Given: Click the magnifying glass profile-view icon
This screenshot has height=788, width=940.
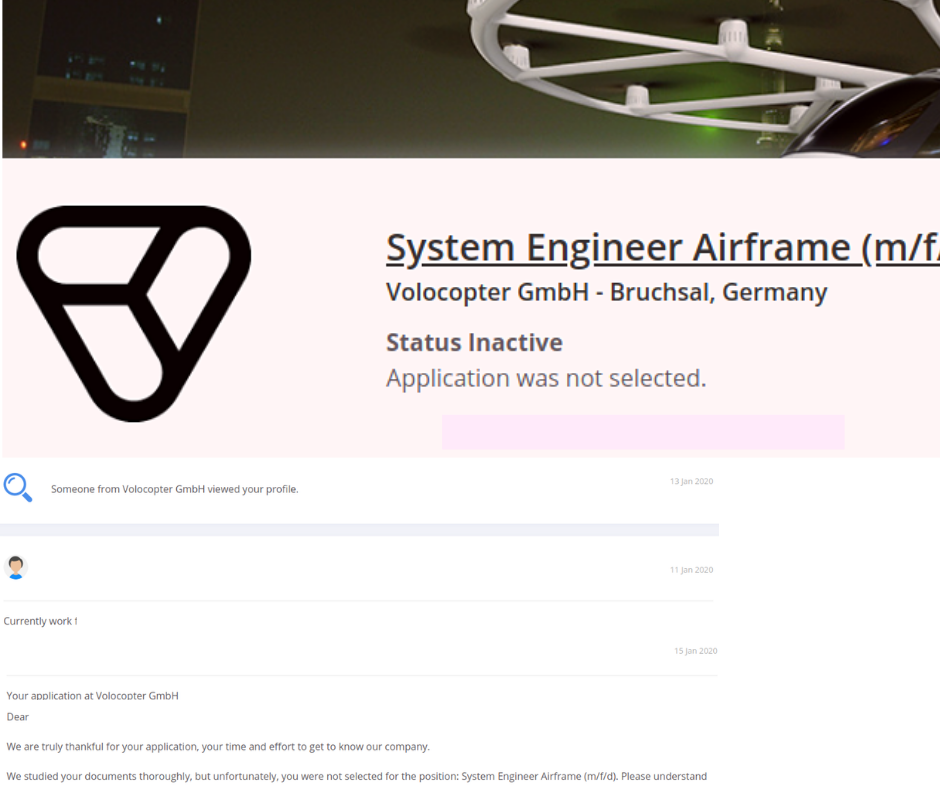Looking at the screenshot, I should click(x=18, y=488).
